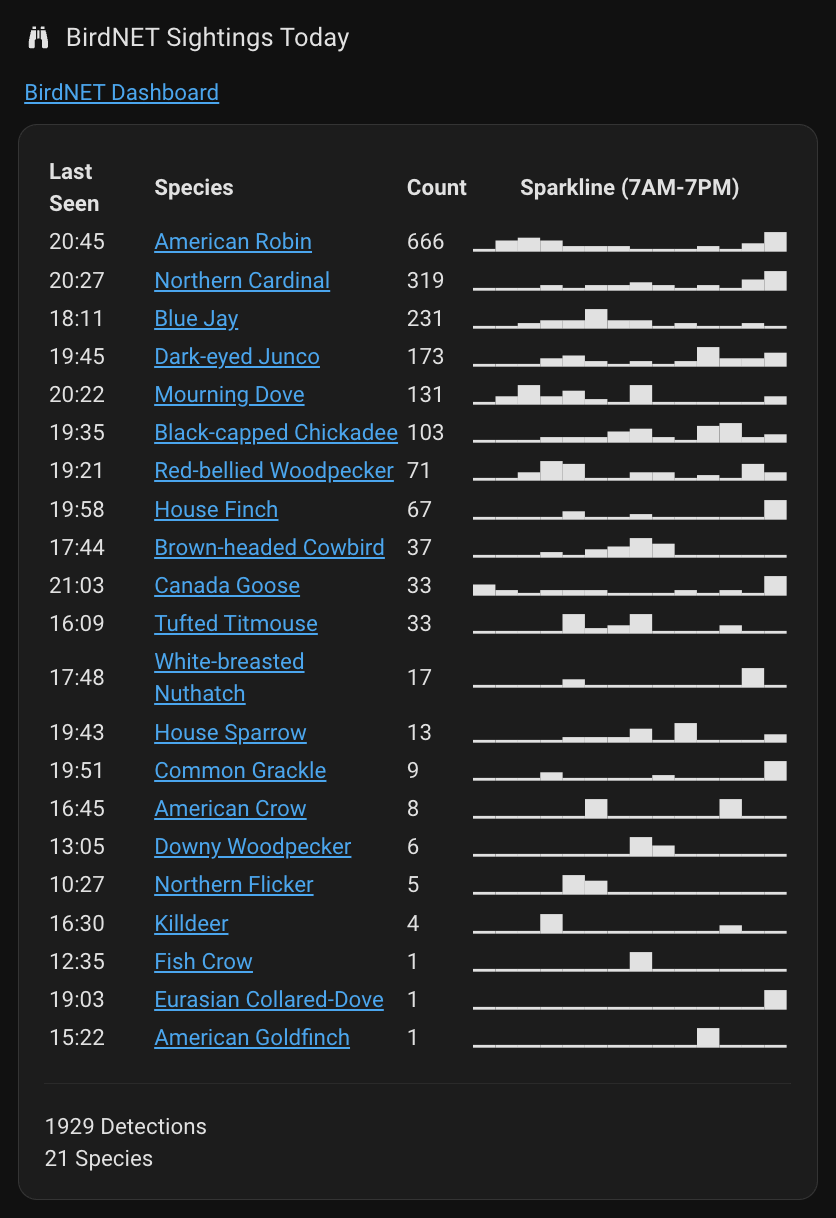This screenshot has height=1218, width=836.
Task: Go to the Fish Crow link
Action: pyautogui.click(x=203, y=962)
